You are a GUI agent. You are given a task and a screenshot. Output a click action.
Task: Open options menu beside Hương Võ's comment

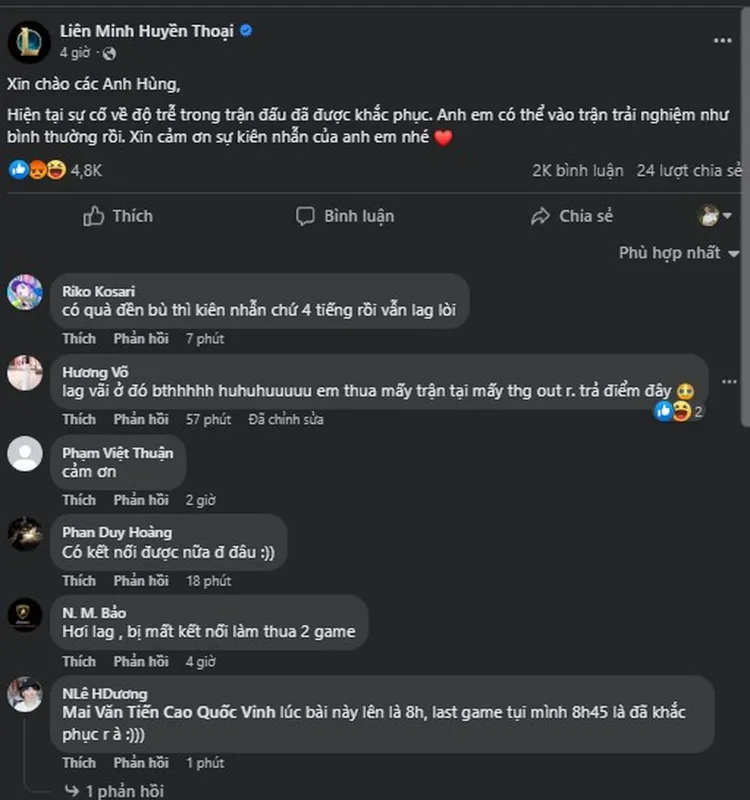(x=729, y=382)
